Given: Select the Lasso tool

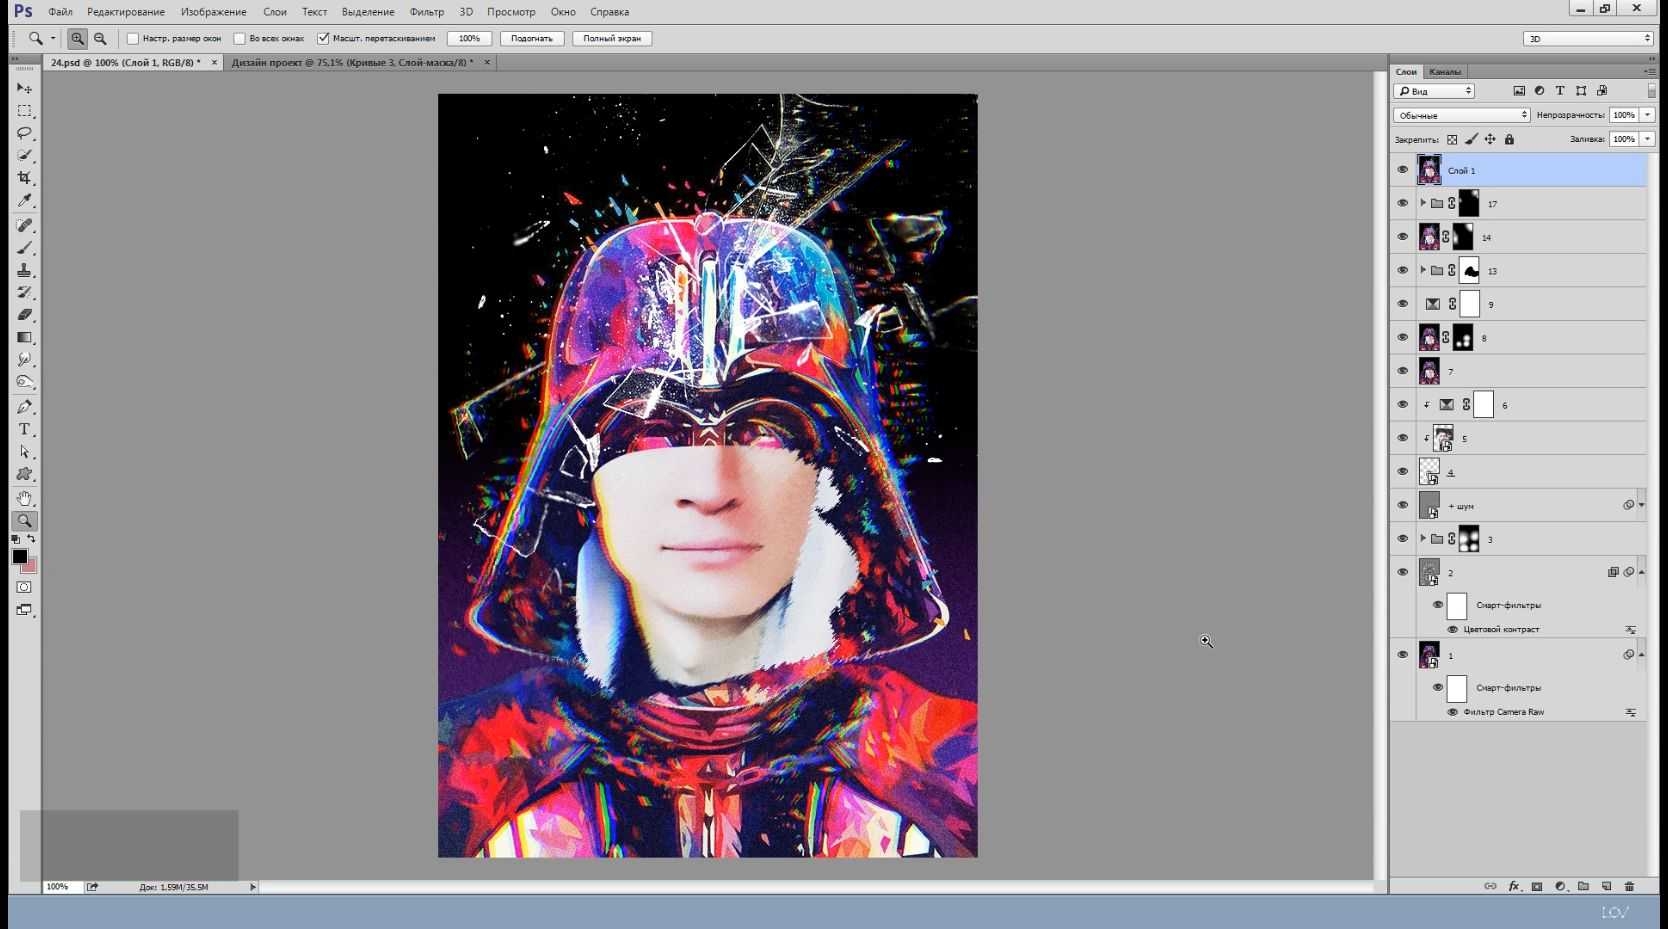Looking at the screenshot, I should (24, 133).
